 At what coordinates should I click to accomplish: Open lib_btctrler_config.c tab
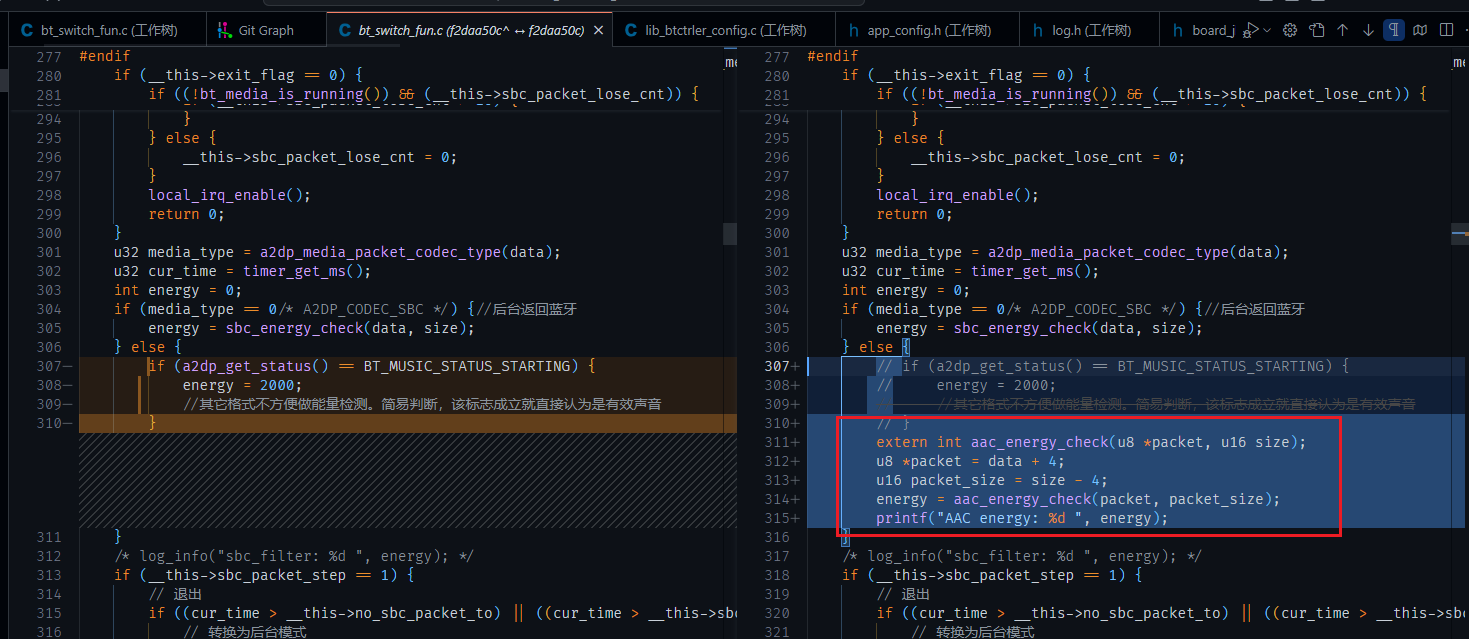pos(714,30)
